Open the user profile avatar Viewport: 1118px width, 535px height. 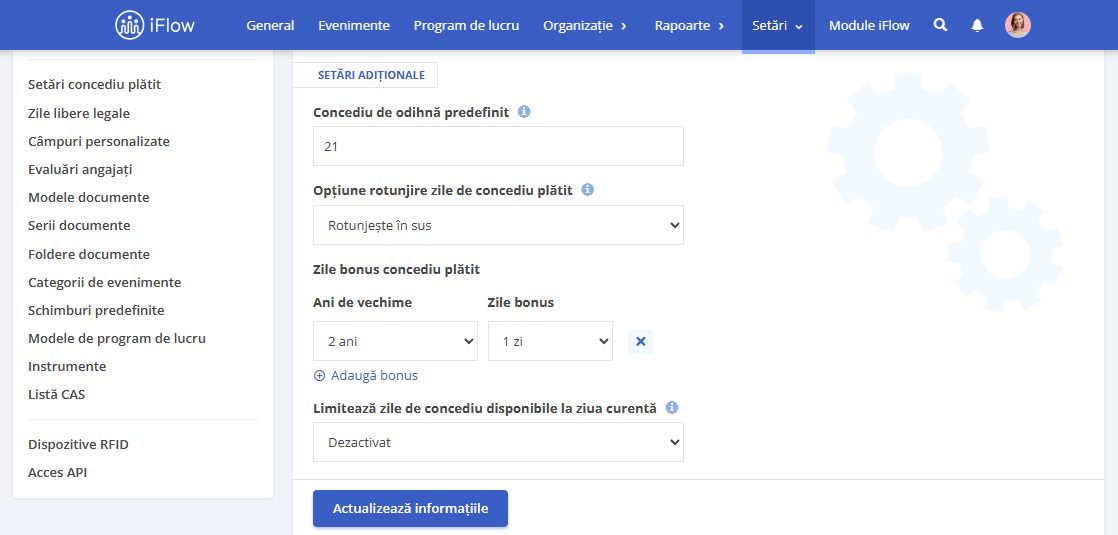1017,25
